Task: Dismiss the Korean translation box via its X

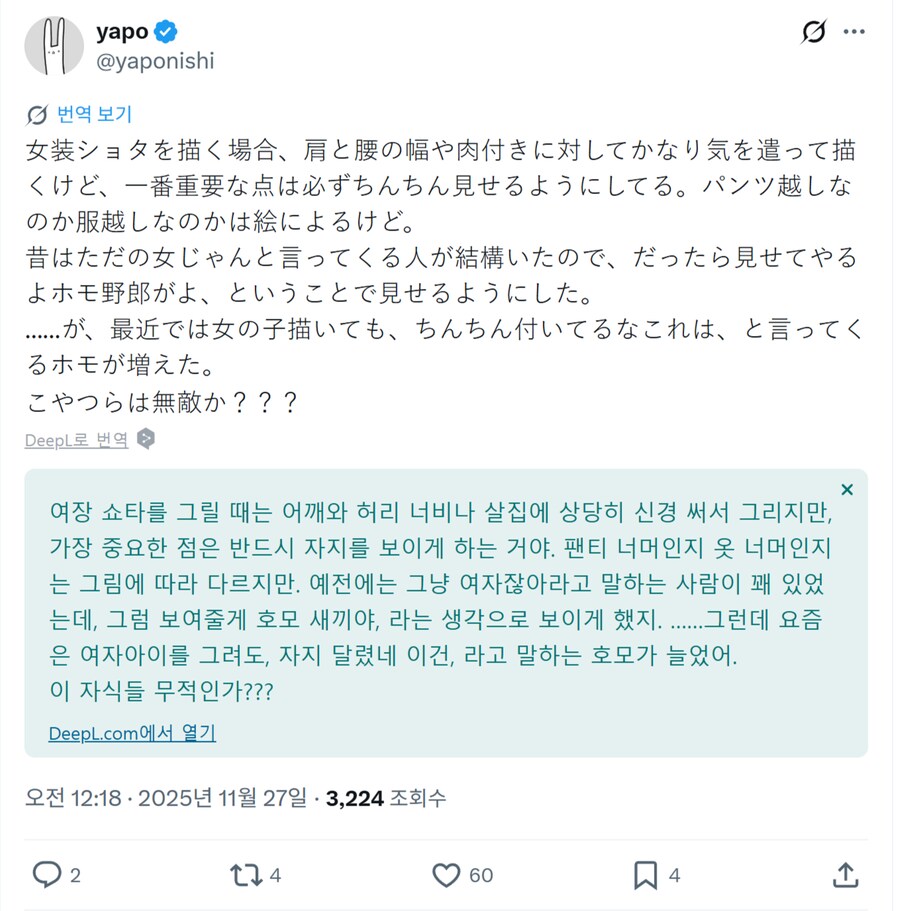Action: click(847, 490)
